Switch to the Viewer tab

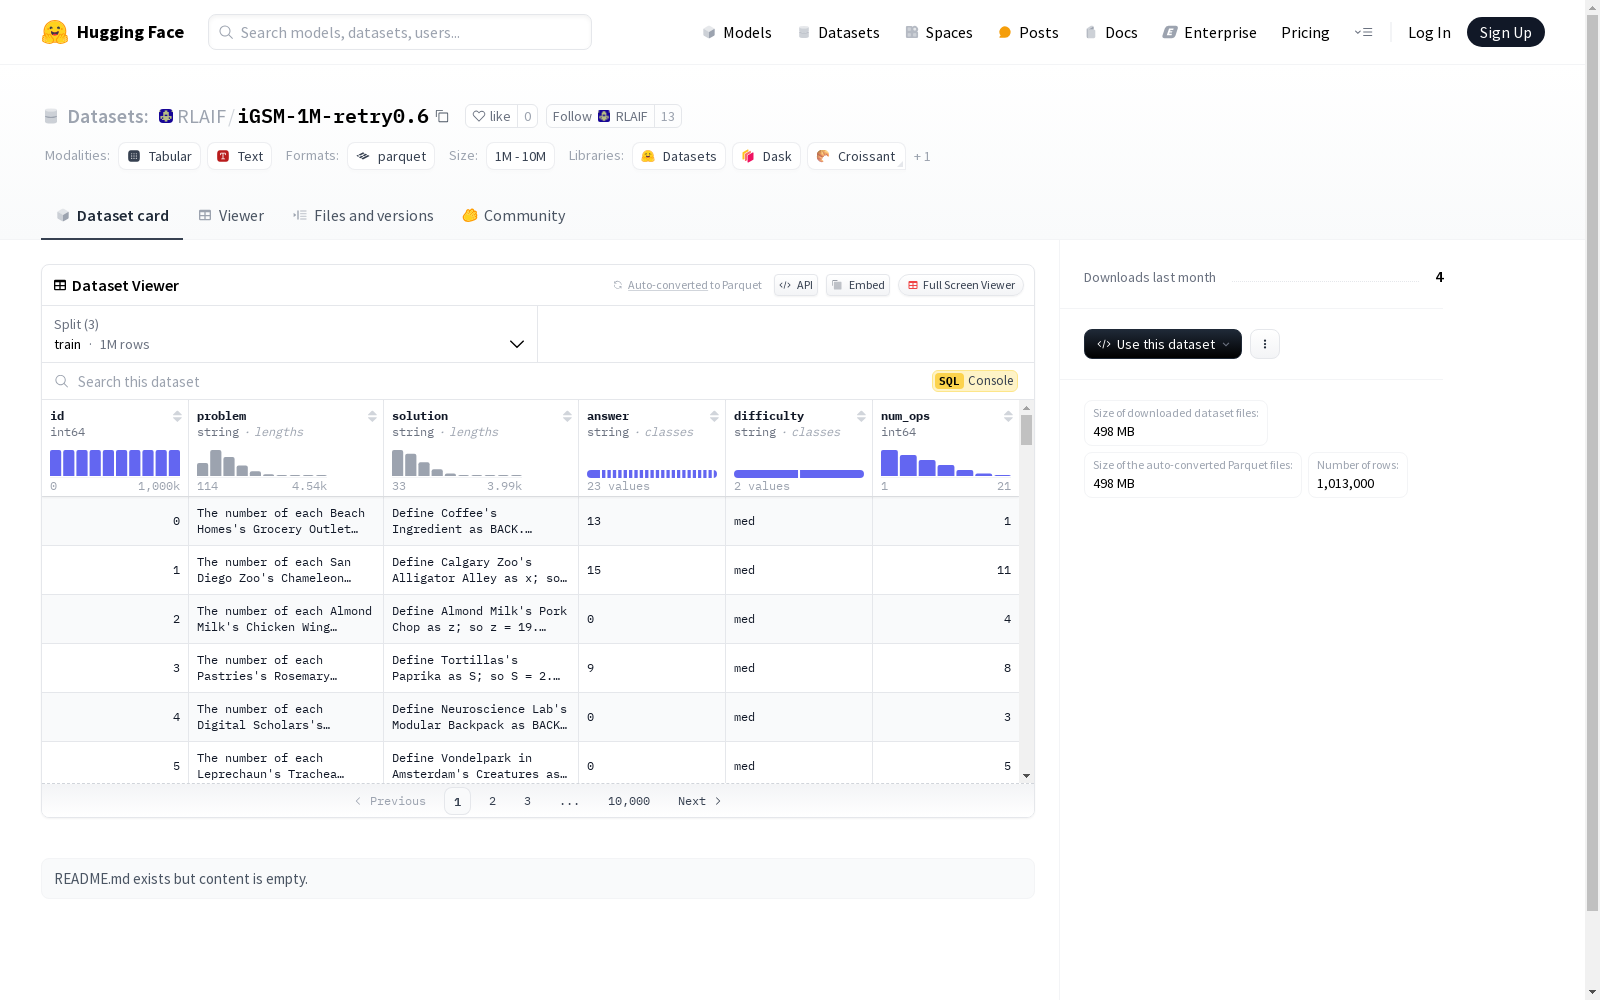pyautogui.click(x=231, y=216)
